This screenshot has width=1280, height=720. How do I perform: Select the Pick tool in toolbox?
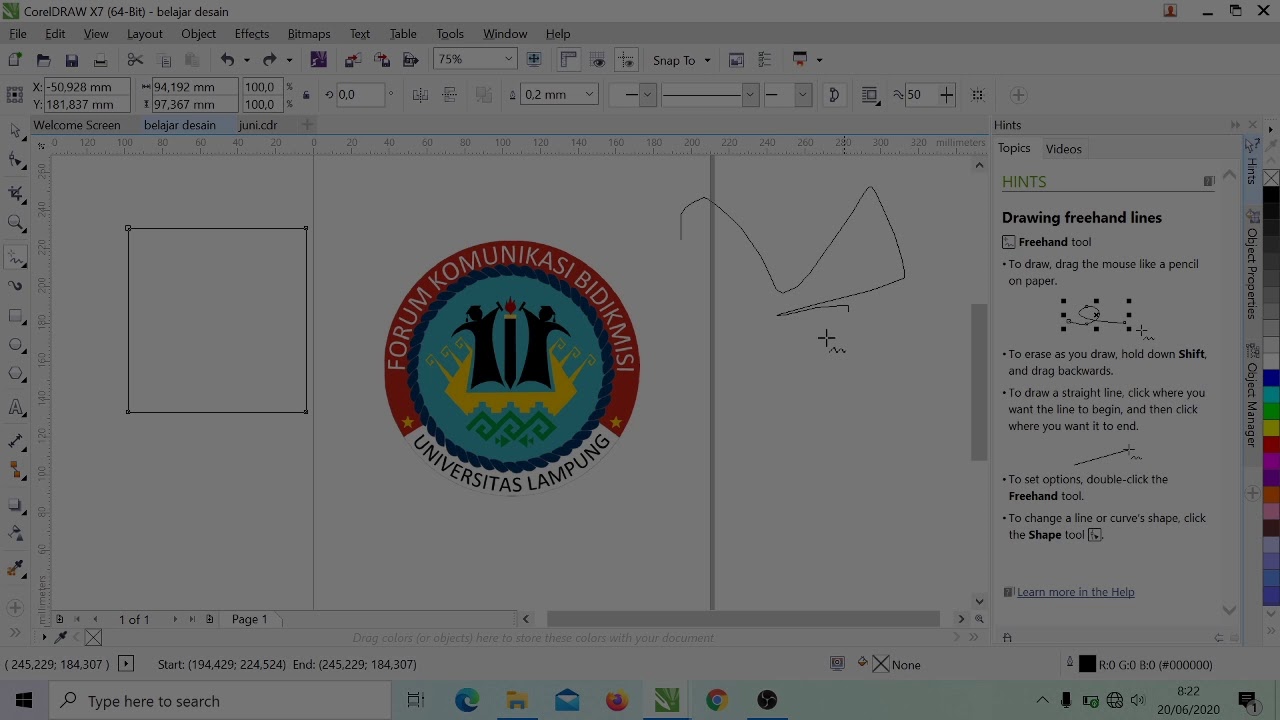click(15, 131)
